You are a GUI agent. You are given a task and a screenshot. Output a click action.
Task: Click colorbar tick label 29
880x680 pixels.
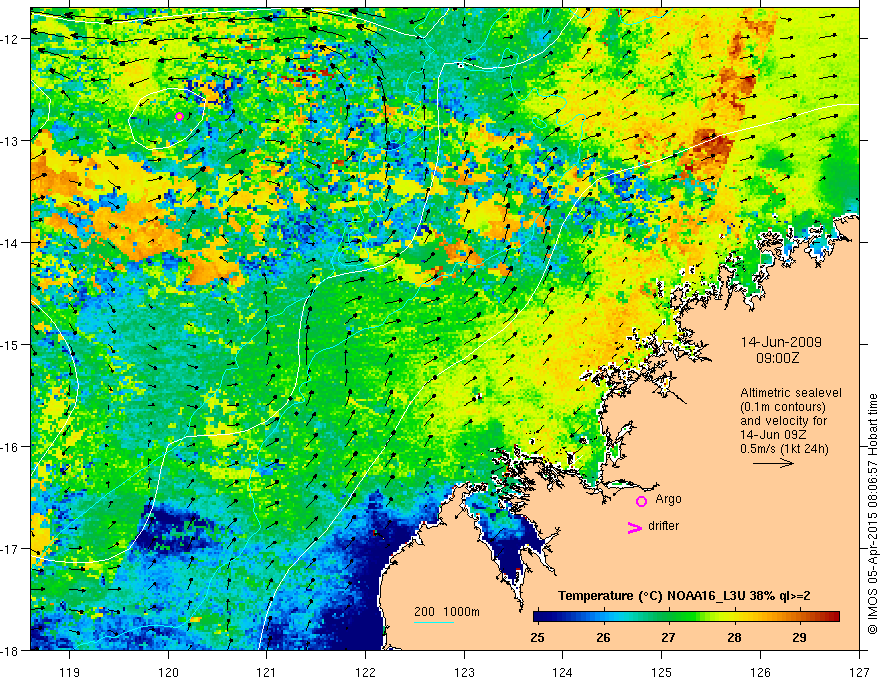coord(799,637)
